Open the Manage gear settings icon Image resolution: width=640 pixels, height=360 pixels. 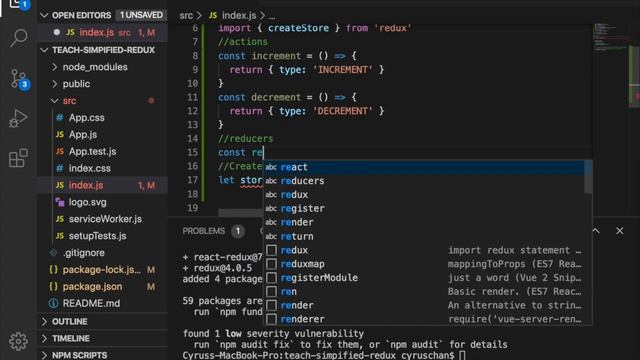(x=18, y=341)
